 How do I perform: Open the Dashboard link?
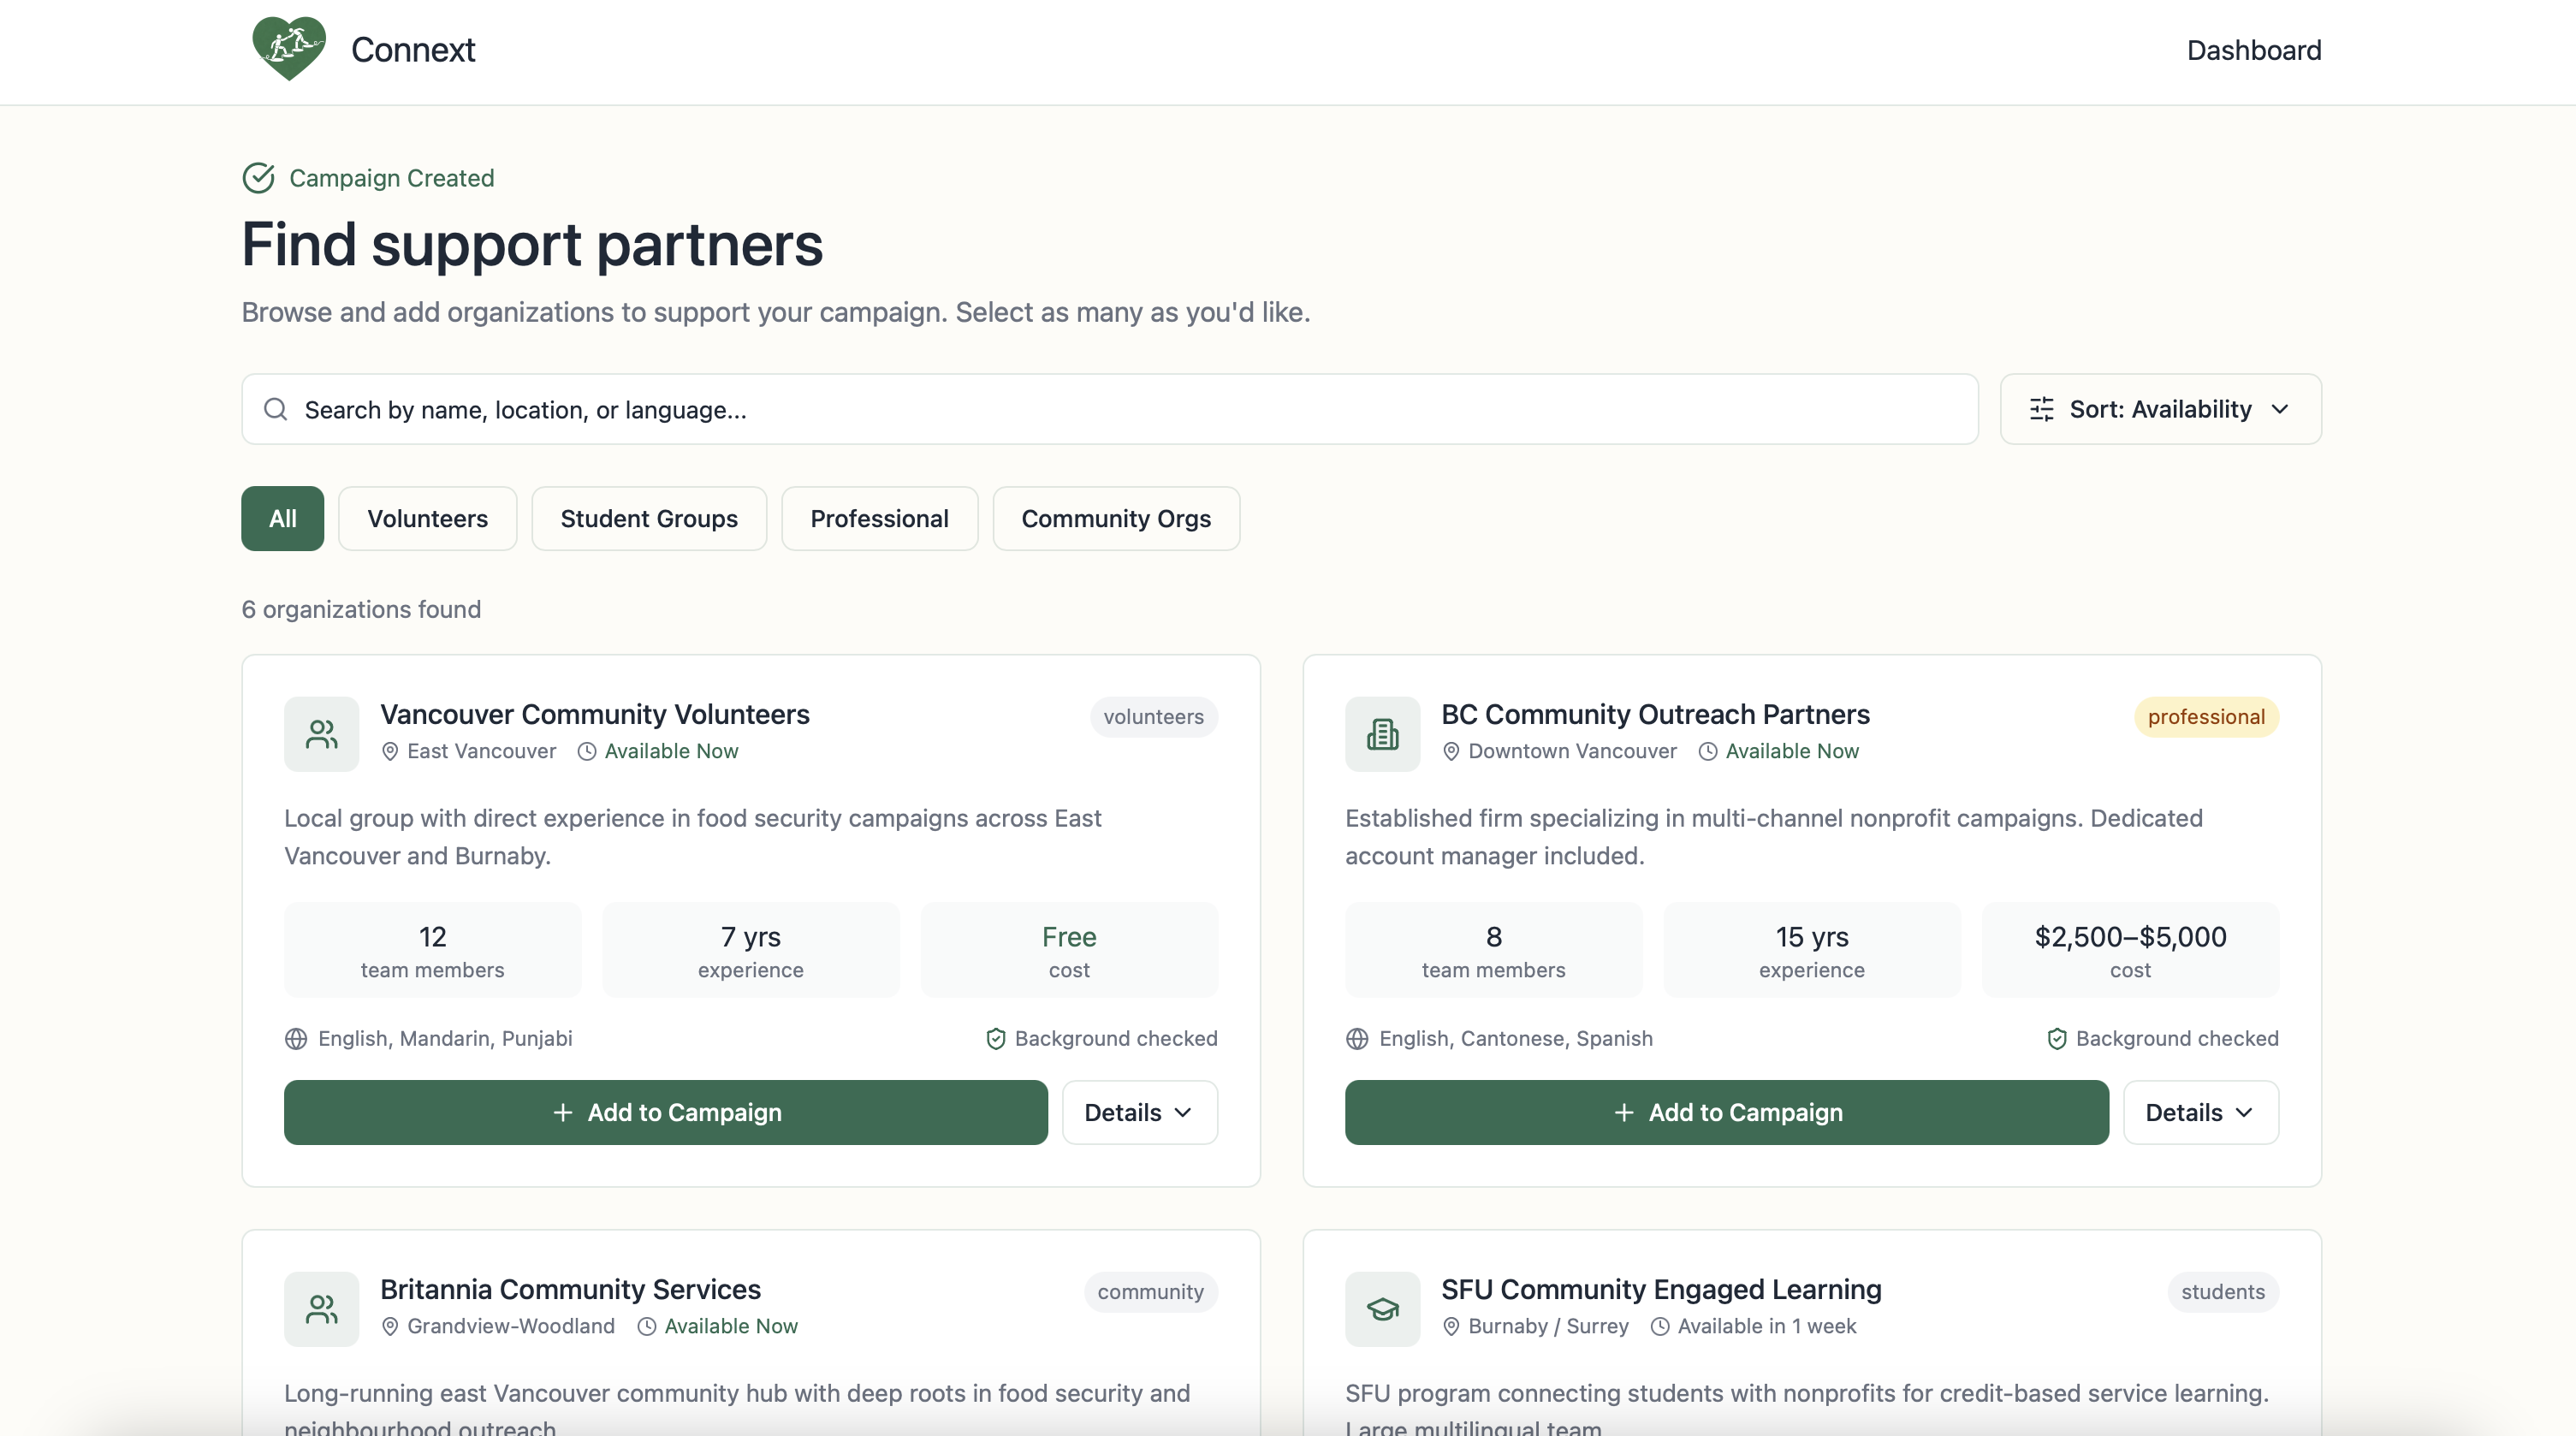click(2253, 50)
